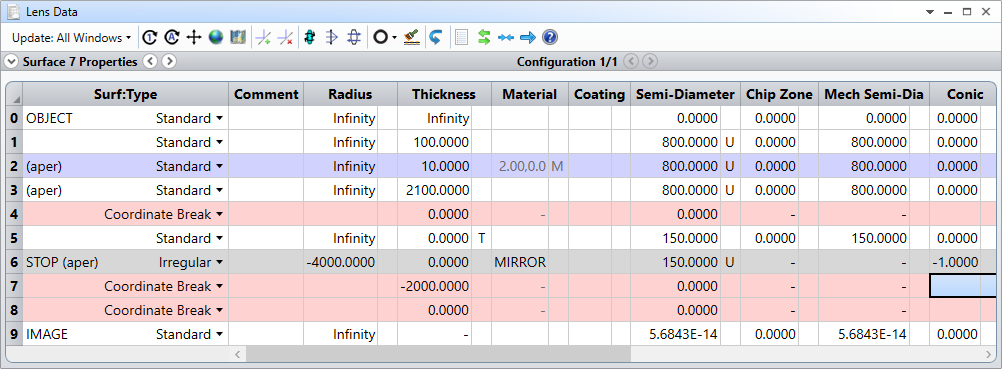Select the thickness cell showing 100.0000

pos(435,142)
